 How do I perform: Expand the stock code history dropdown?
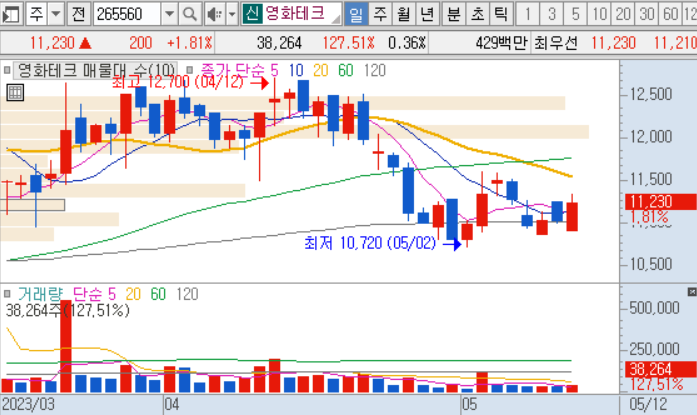click(169, 14)
